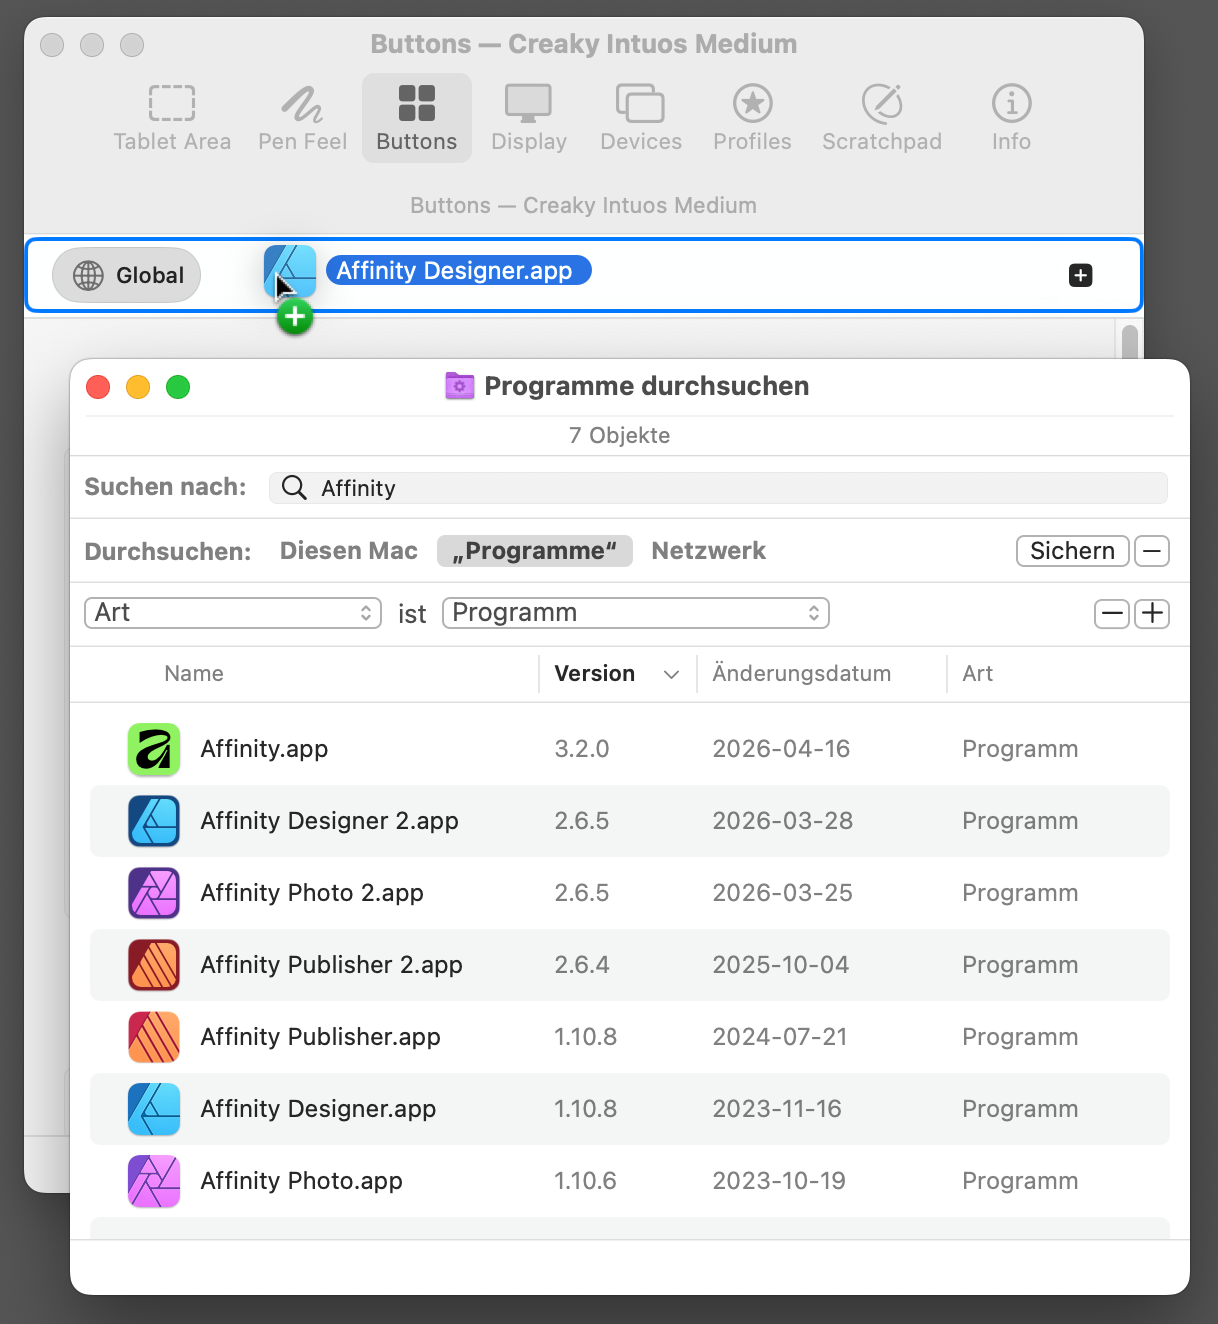1218x1324 pixels.
Task: Sort by the Änderungsdatum column
Action: coord(801,674)
